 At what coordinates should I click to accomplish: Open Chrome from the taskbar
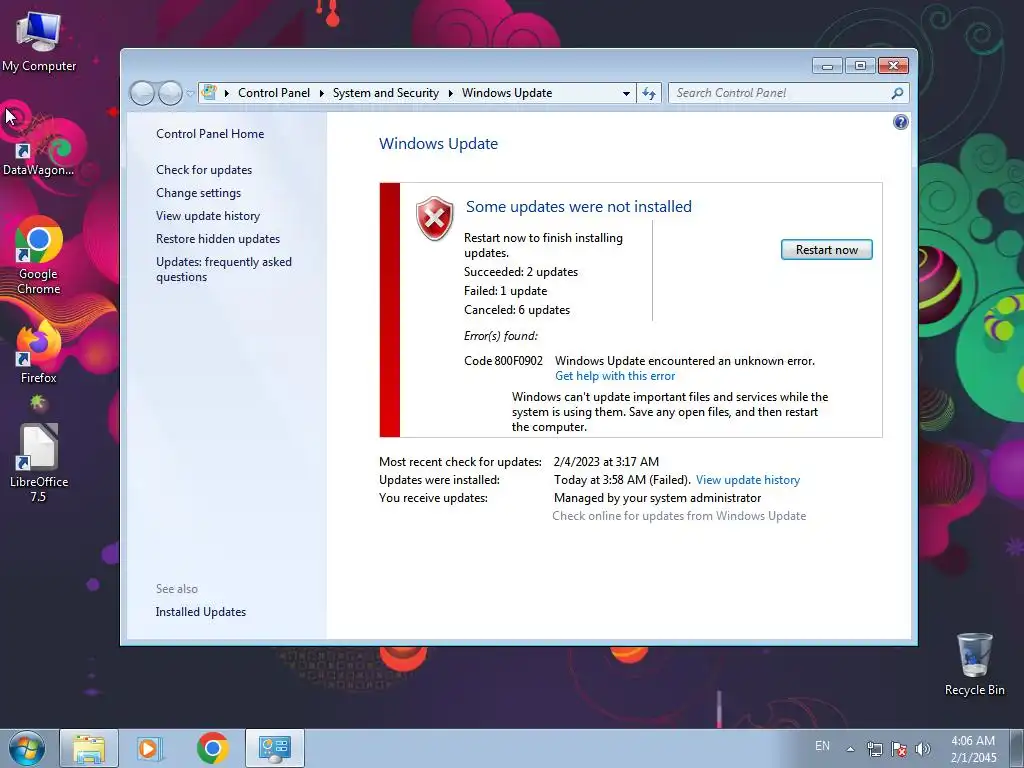tap(212, 748)
